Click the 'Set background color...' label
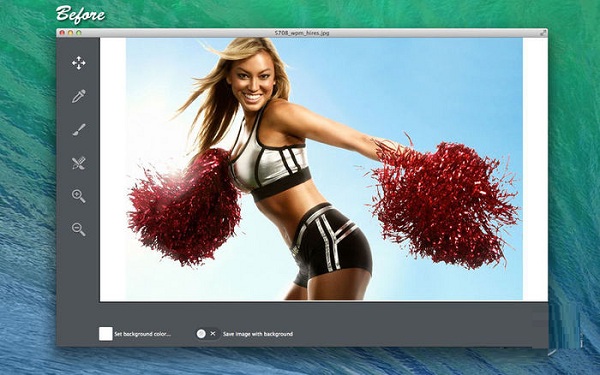600x375 pixels. coord(142,334)
